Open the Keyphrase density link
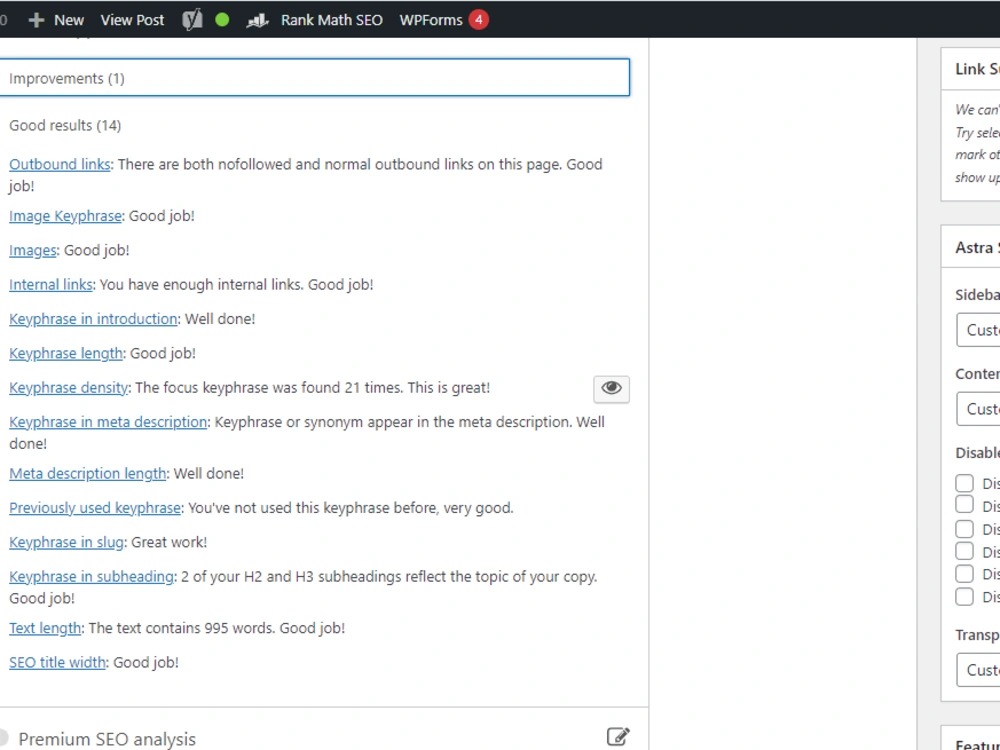1000x750 pixels. point(68,388)
